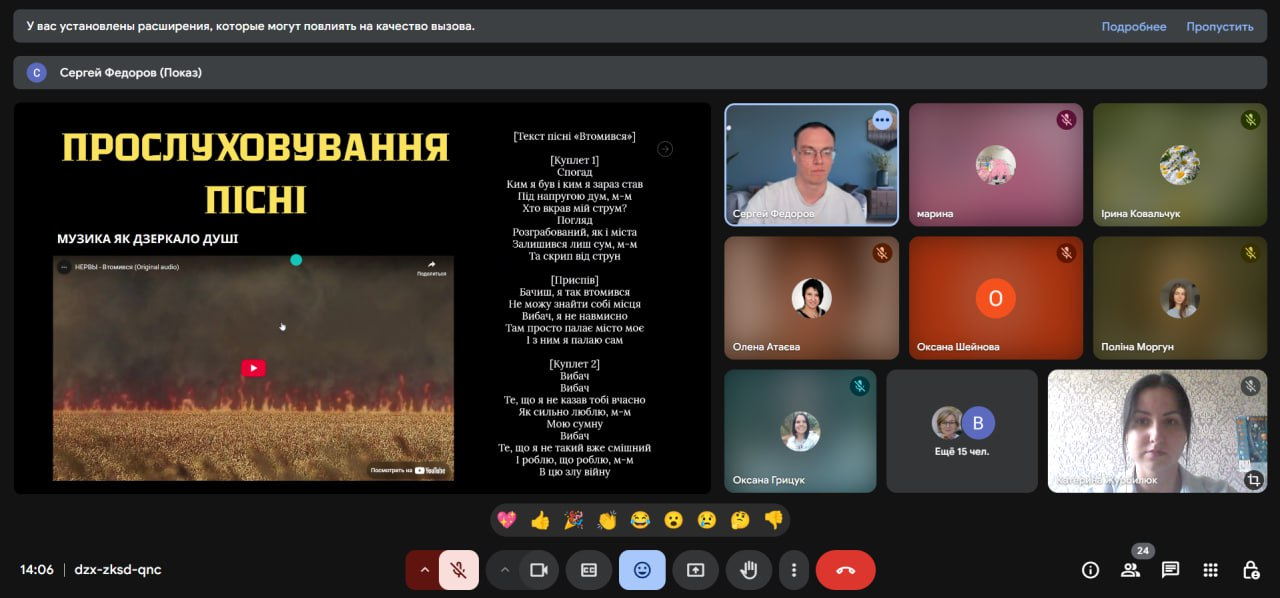Unmute the microphone
This screenshot has height=598, width=1280.
click(459, 570)
